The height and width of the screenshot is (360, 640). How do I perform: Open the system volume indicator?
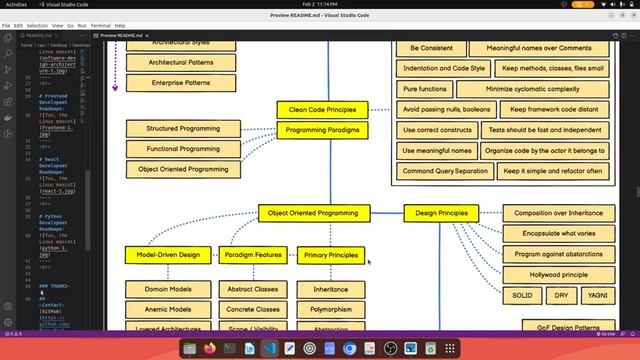coord(613,4)
